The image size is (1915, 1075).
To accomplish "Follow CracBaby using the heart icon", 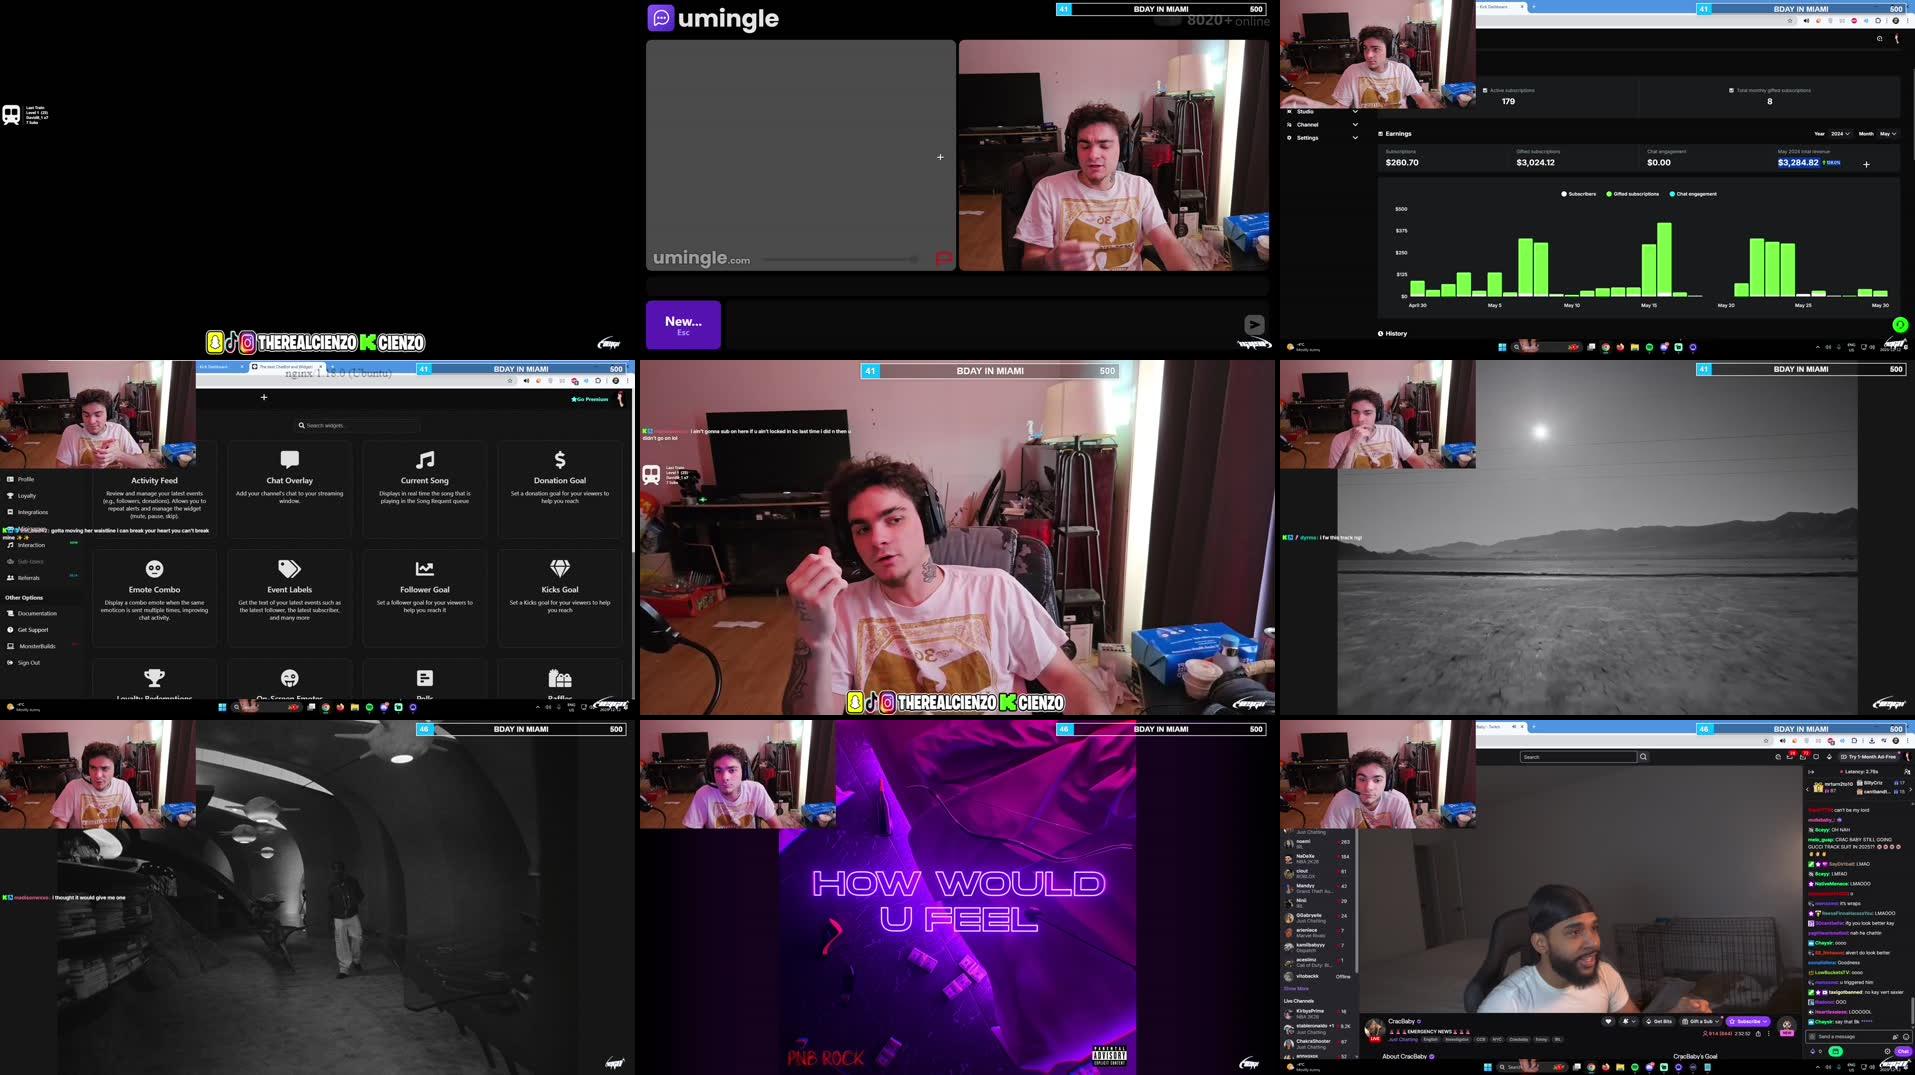I will 1608,1021.
